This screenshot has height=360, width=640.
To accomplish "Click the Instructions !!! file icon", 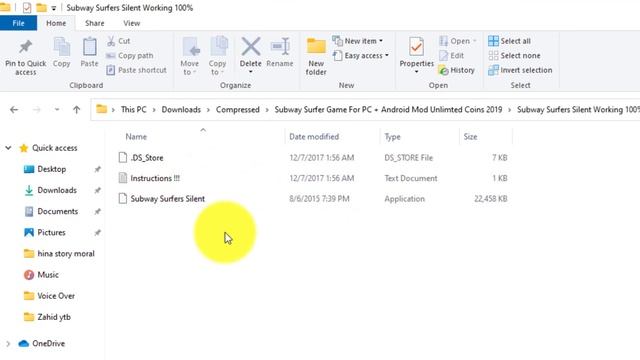I will (x=122, y=178).
